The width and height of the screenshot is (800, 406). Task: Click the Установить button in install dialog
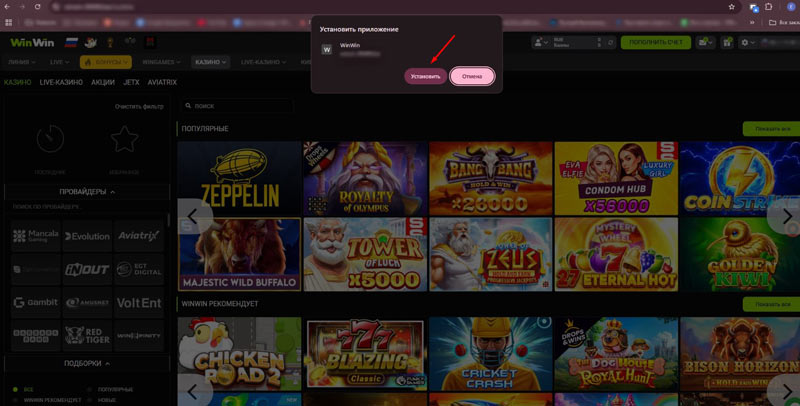pos(425,76)
